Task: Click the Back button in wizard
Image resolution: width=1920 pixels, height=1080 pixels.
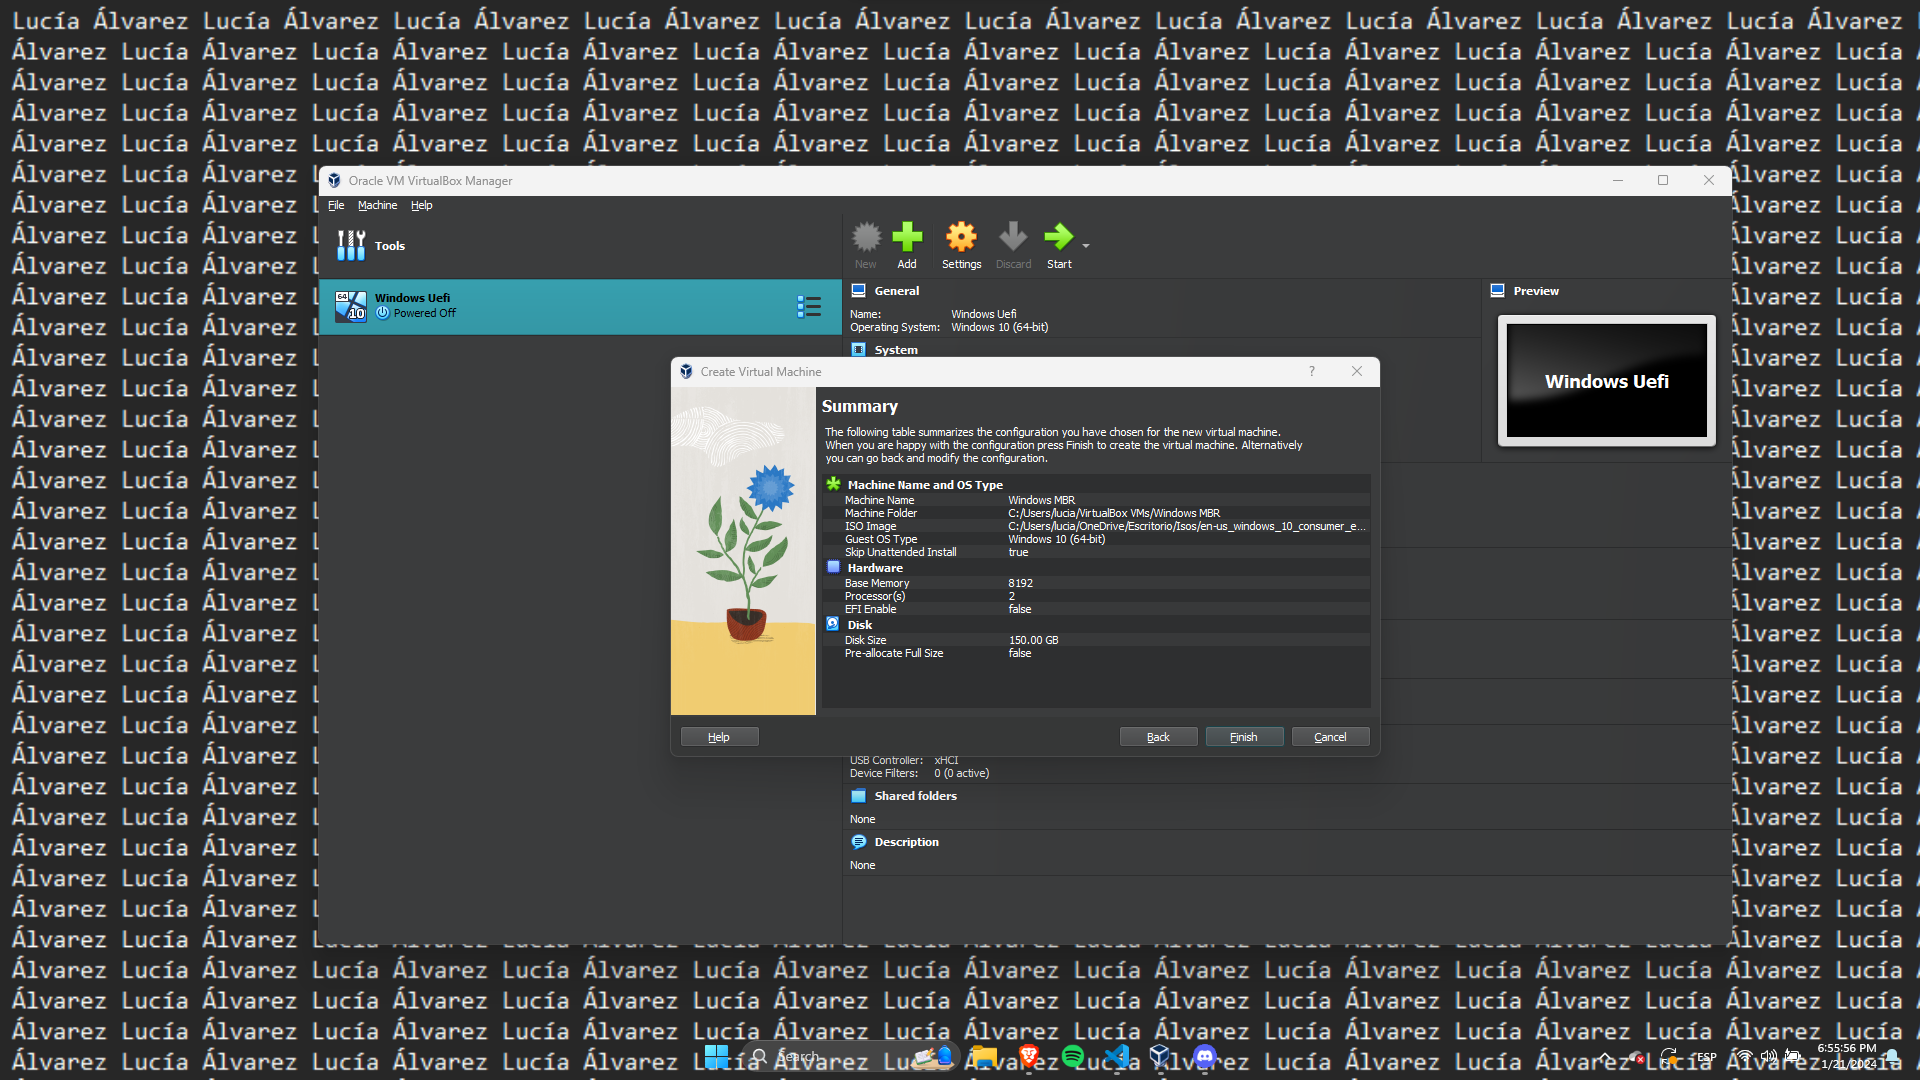Action: [x=1158, y=737]
